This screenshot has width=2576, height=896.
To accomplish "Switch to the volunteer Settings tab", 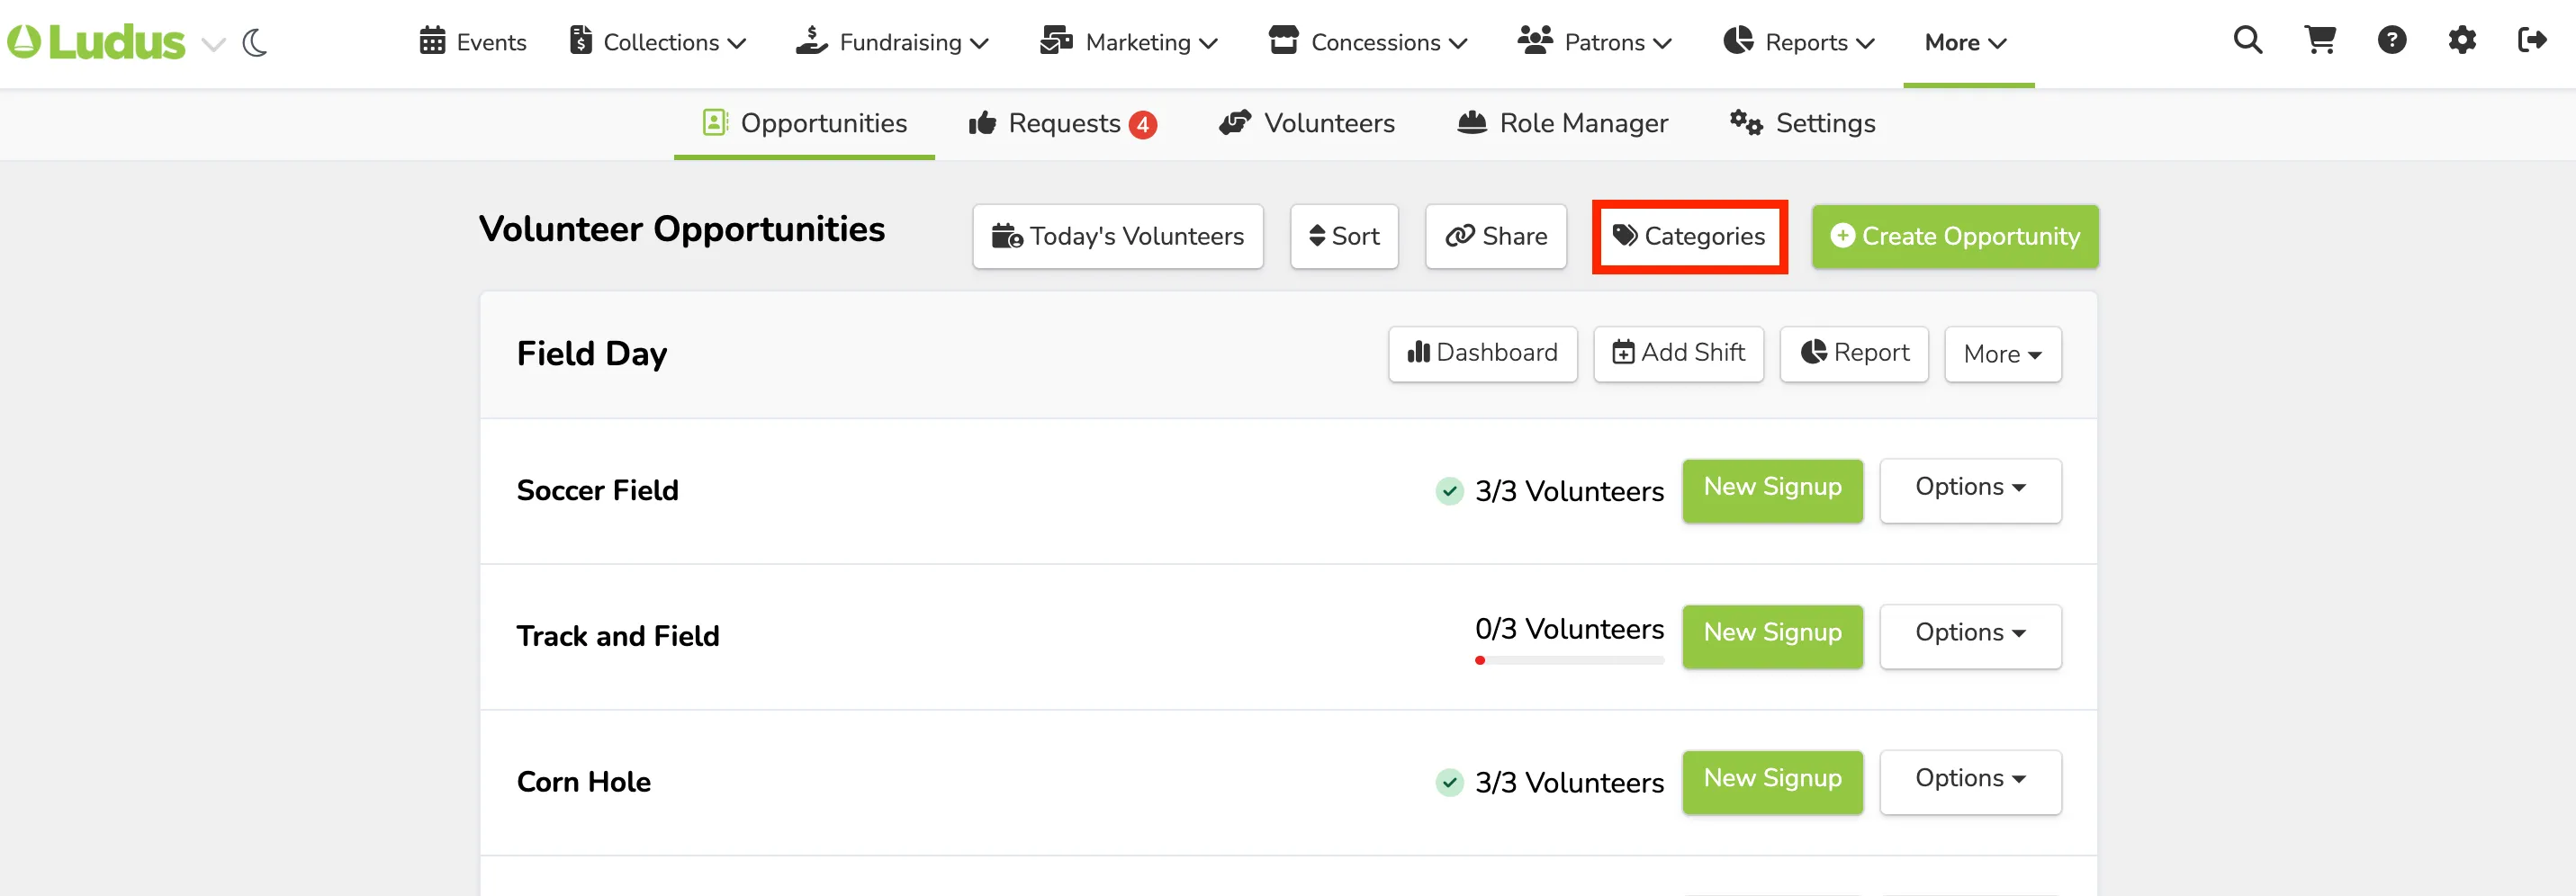I will coord(1803,123).
